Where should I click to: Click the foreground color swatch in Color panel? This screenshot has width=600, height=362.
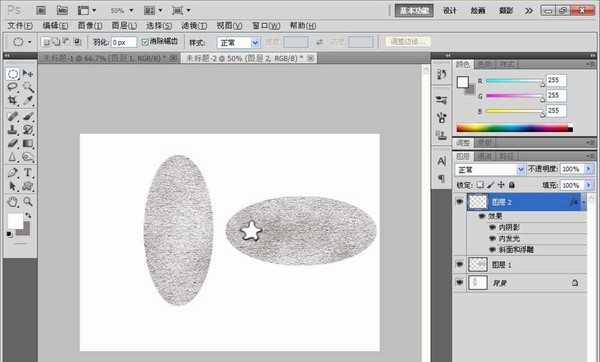(x=463, y=82)
